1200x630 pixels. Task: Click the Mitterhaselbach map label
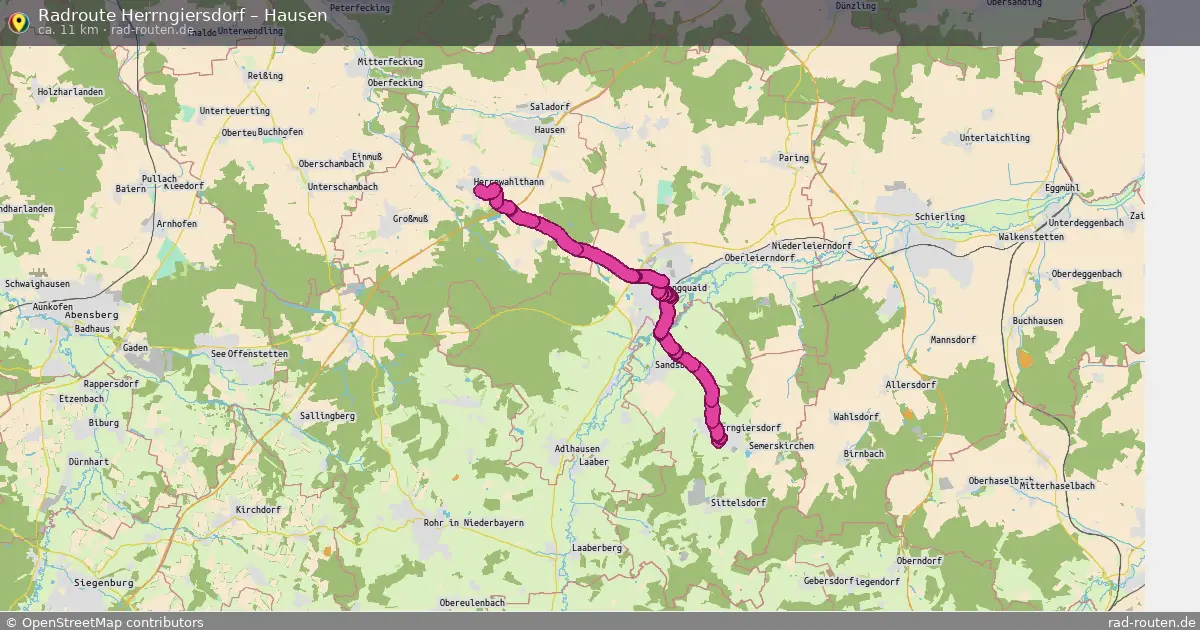point(1057,485)
